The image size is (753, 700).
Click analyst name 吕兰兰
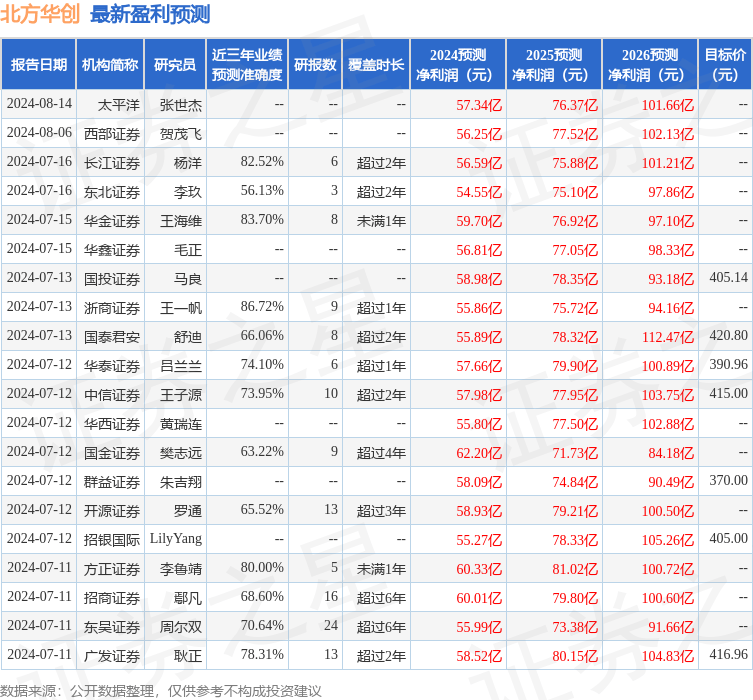(x=181, y=366)
